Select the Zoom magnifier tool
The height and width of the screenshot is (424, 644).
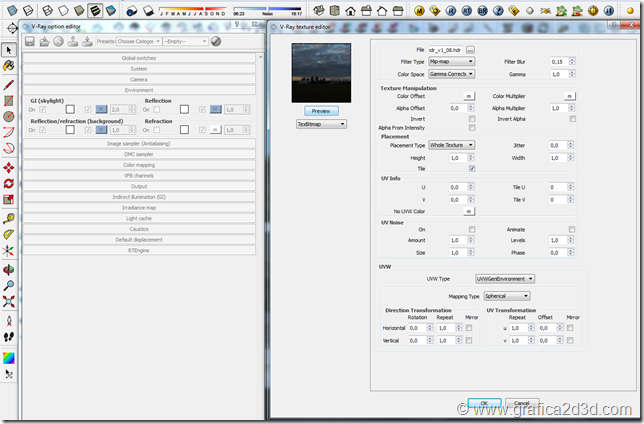[9, 286]
